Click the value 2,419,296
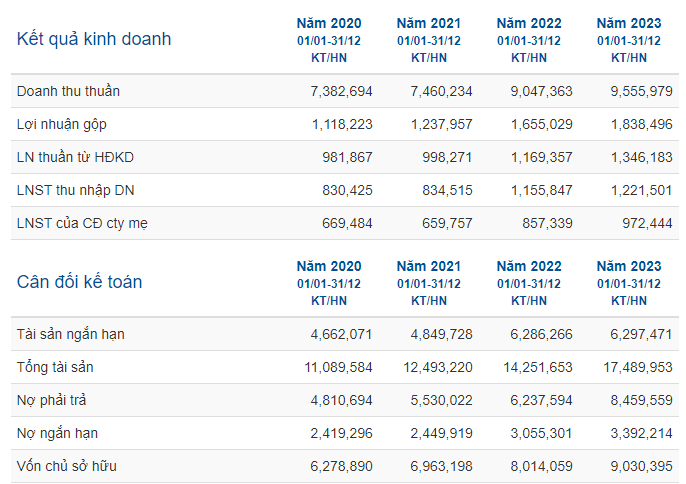This screenshot has width=686, height=484. click(x=341, y=434)
